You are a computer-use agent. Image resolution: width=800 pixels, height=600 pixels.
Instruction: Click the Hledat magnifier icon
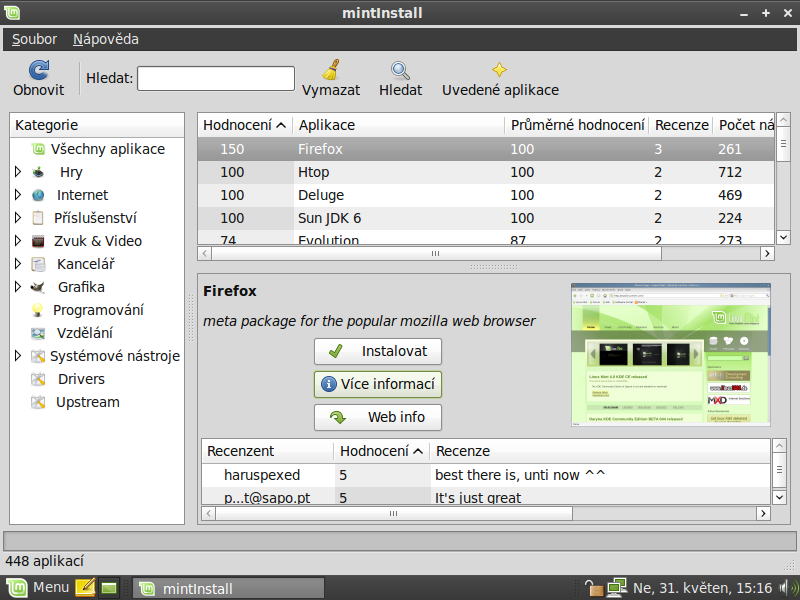point(400,70)
